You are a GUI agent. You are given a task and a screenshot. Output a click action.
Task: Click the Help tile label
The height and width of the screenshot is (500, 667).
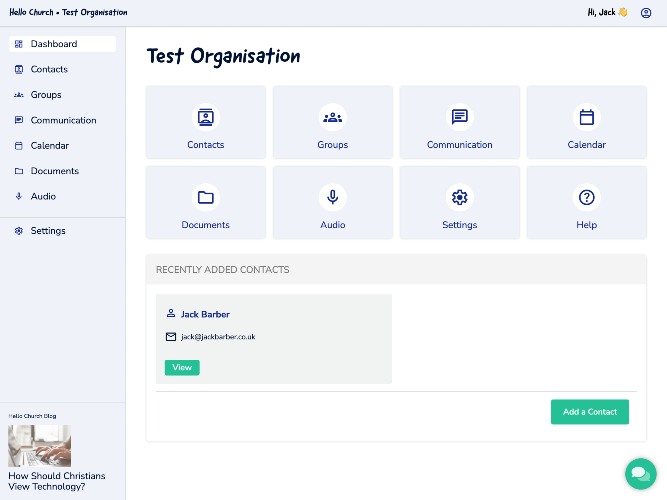587,225
